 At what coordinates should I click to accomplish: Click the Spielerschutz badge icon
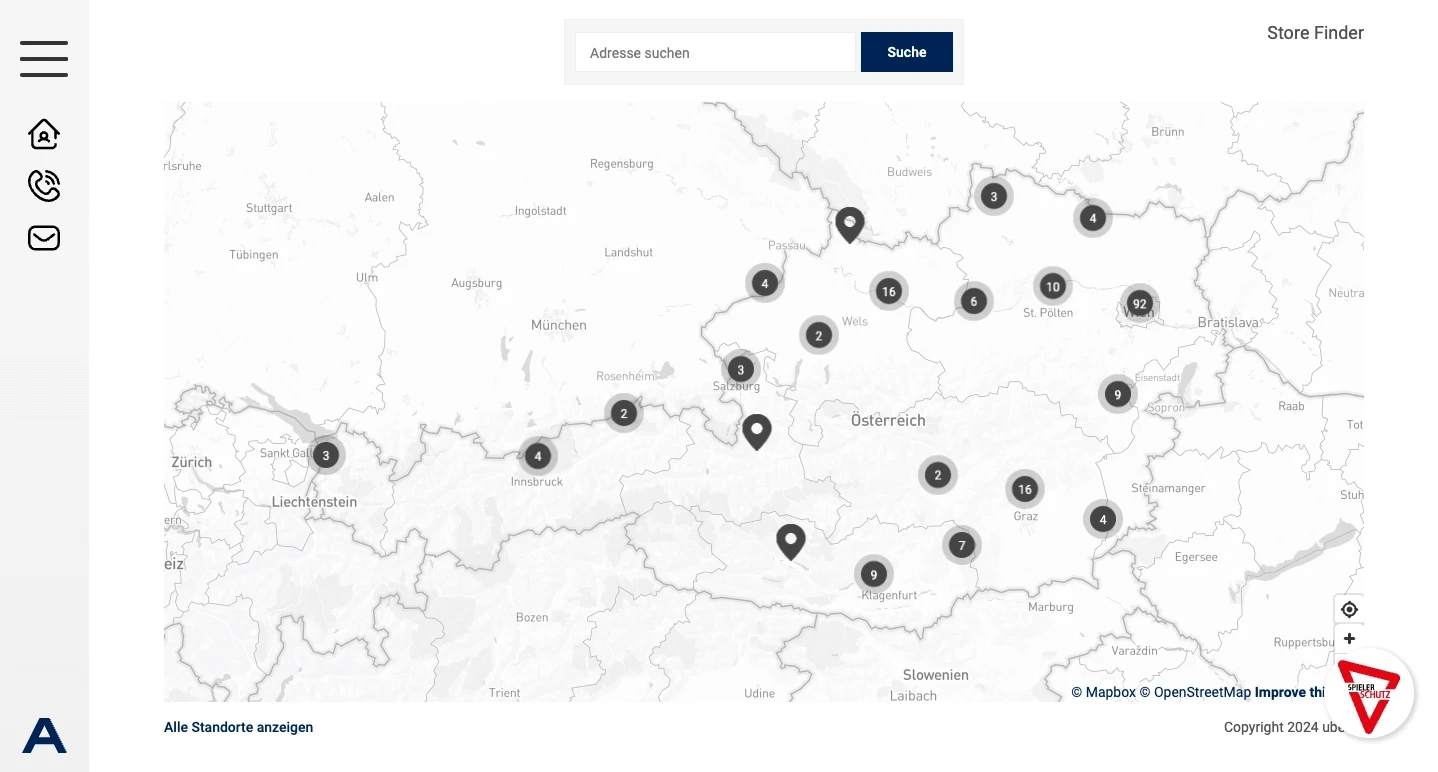(1369, 694)
